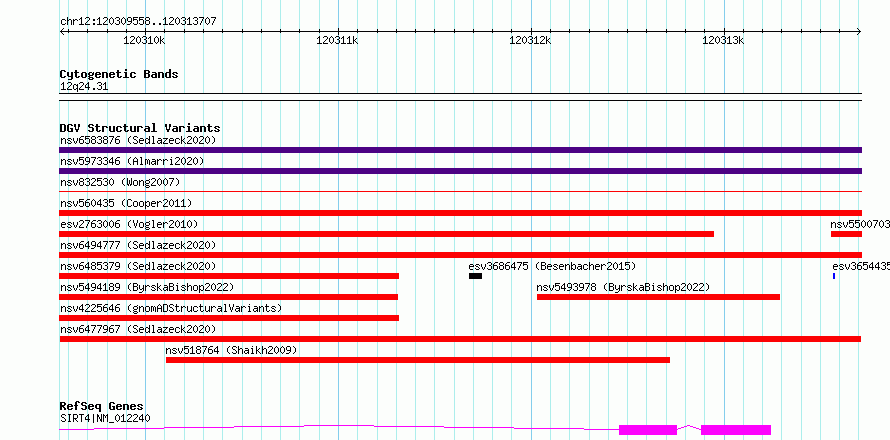Click the nsv832530 (Wong2007) label
This screenshot has height=440, width=890.
120,182
